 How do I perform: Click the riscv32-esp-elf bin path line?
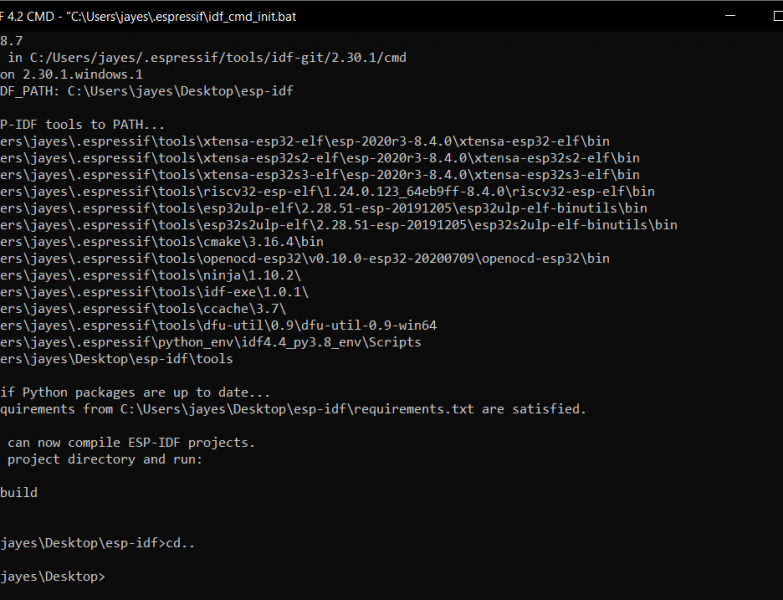pyautogui.click(x=327, y=192)
